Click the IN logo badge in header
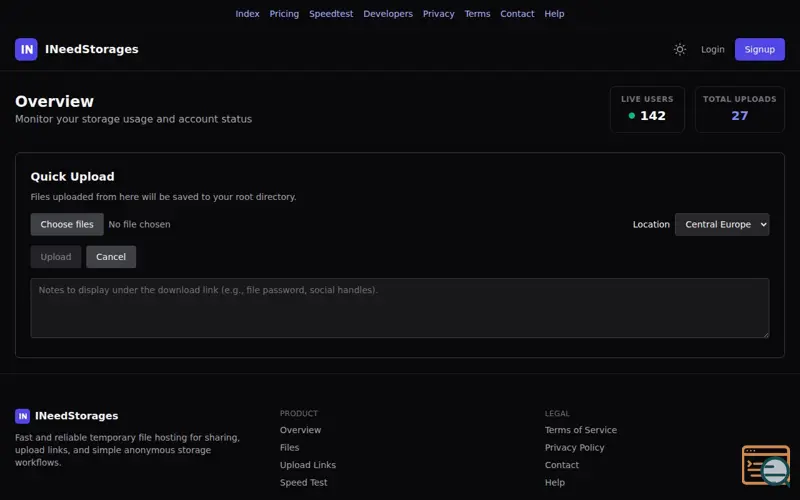Image resolution: width=800 pixels, height=500 pixels. coord(26,49)
